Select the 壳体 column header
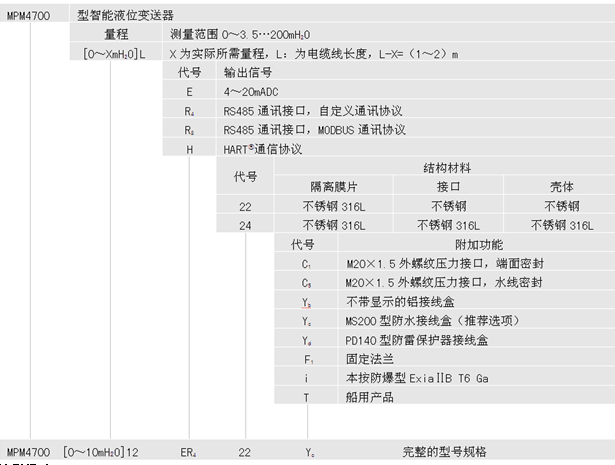Viewport: 615px width, 465px height. (560, 186)
